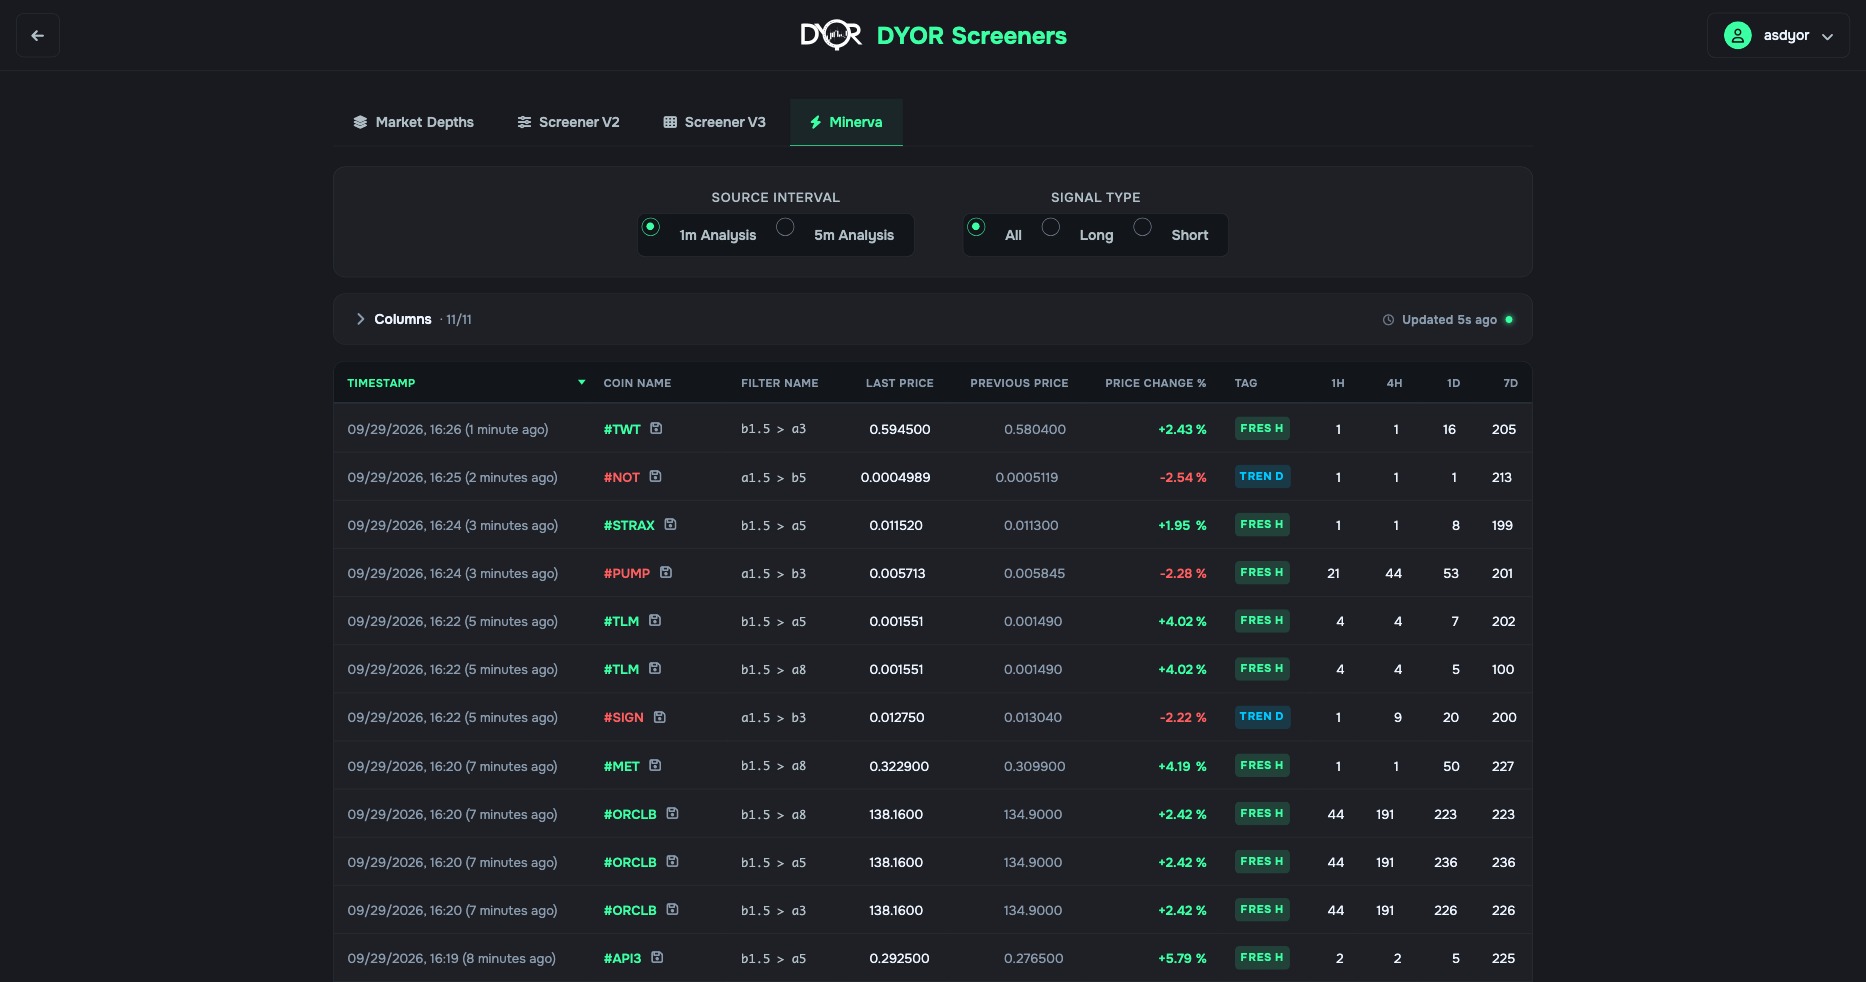Click the asdyor user avatar icon
Image resolution: width=1866 pixels, height=982 pixels.
point(1738,36)
